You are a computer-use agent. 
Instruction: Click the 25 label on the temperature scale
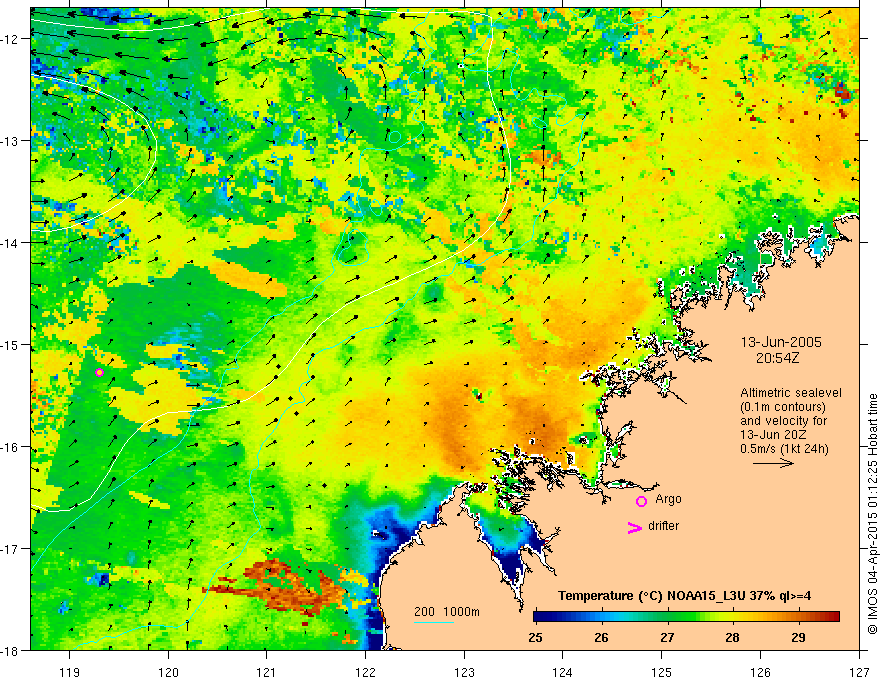click(535, 637)
